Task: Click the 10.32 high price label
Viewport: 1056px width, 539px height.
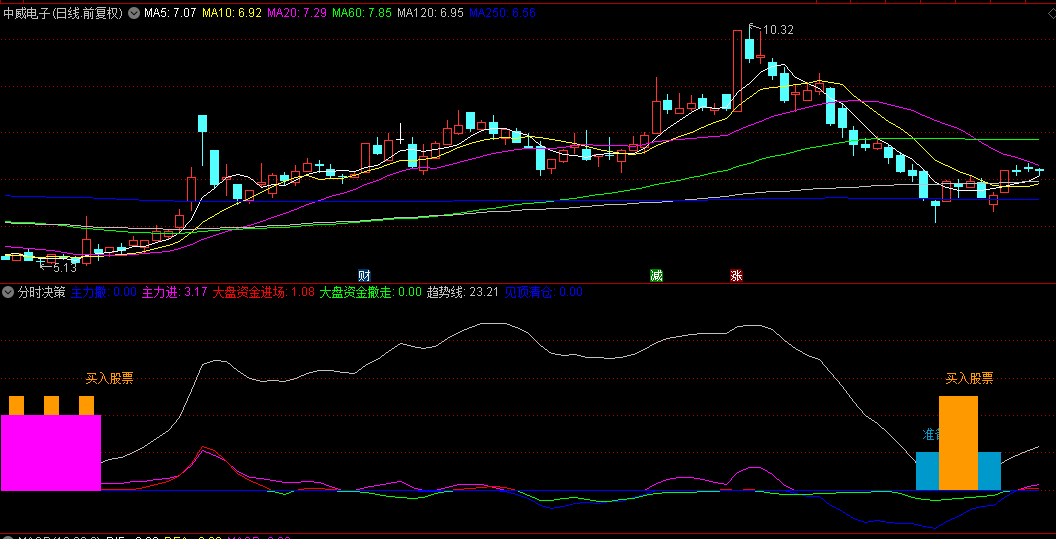Action: (777, 30)
